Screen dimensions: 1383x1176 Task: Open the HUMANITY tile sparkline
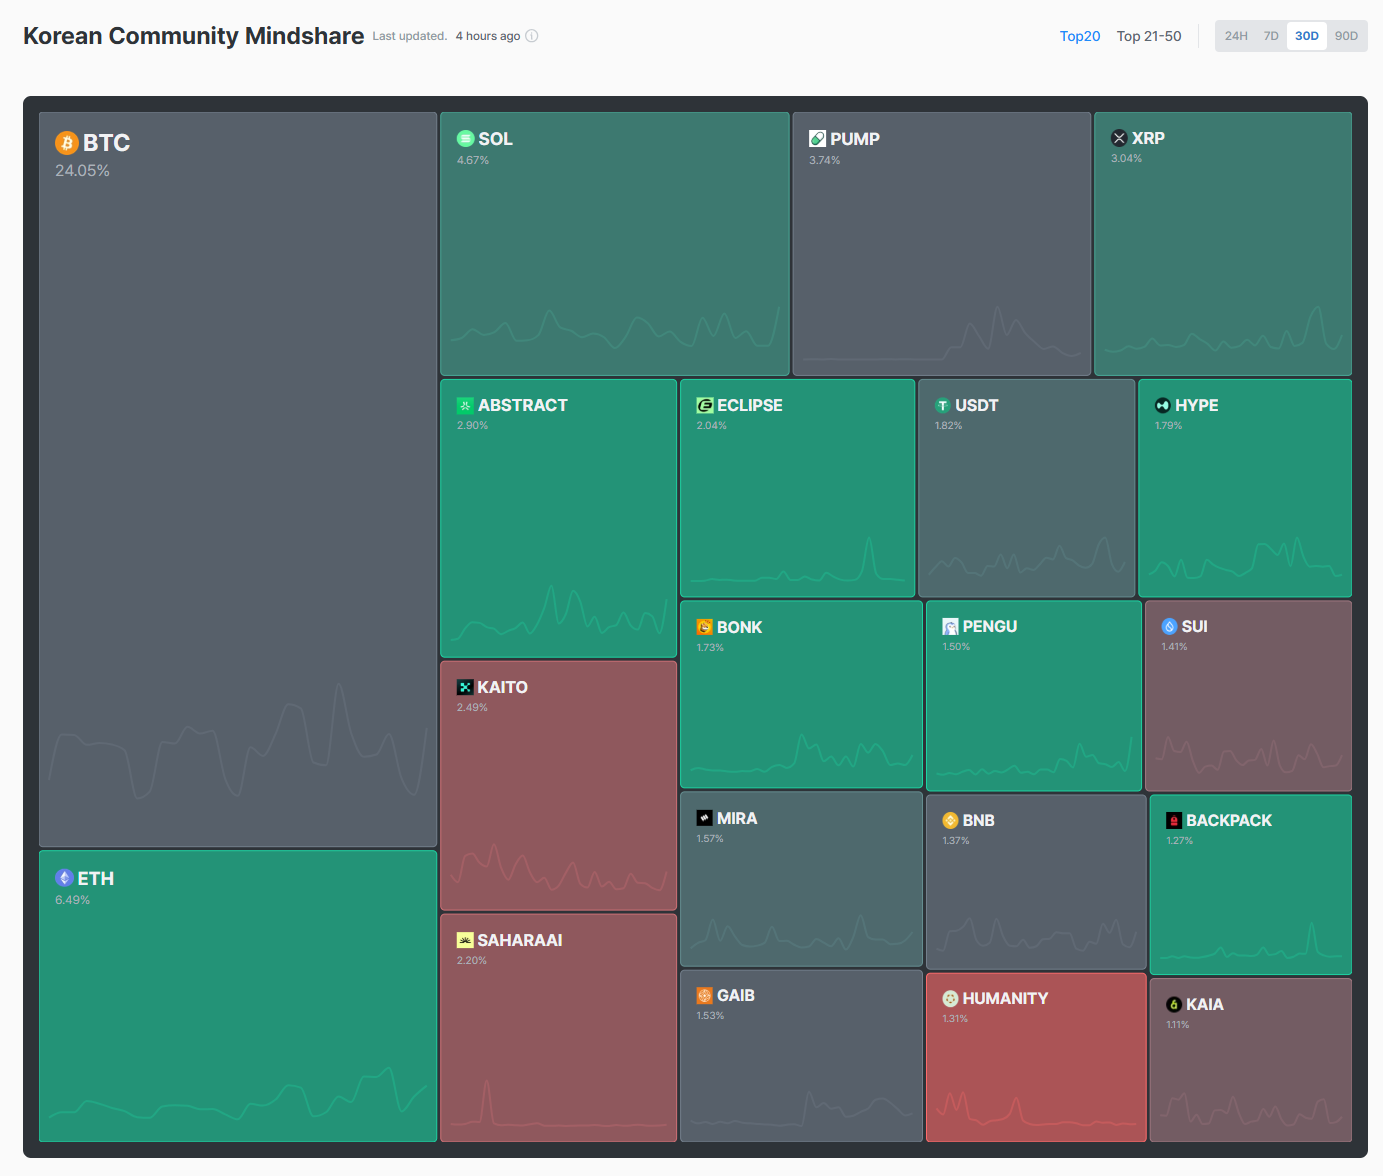pos(1036,1108)
